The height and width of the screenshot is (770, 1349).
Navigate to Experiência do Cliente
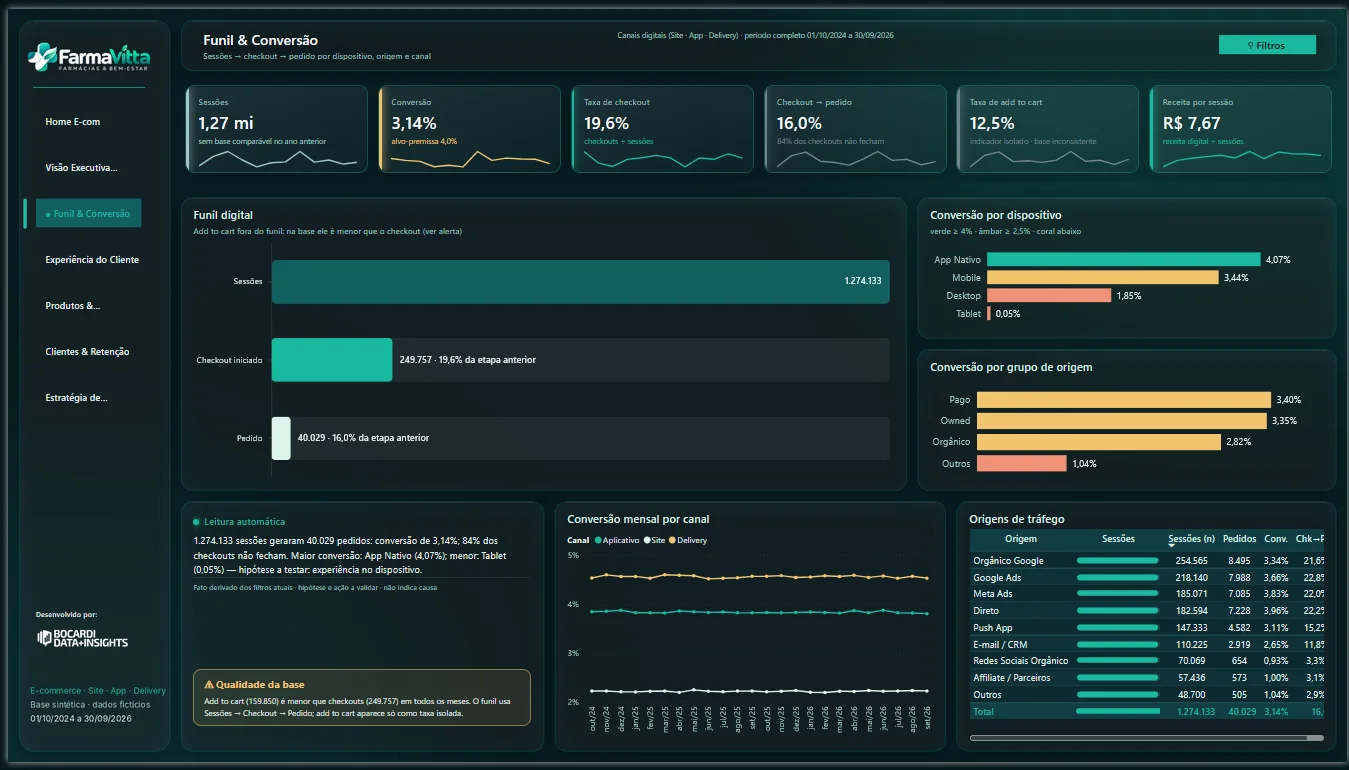coord(92,260)
